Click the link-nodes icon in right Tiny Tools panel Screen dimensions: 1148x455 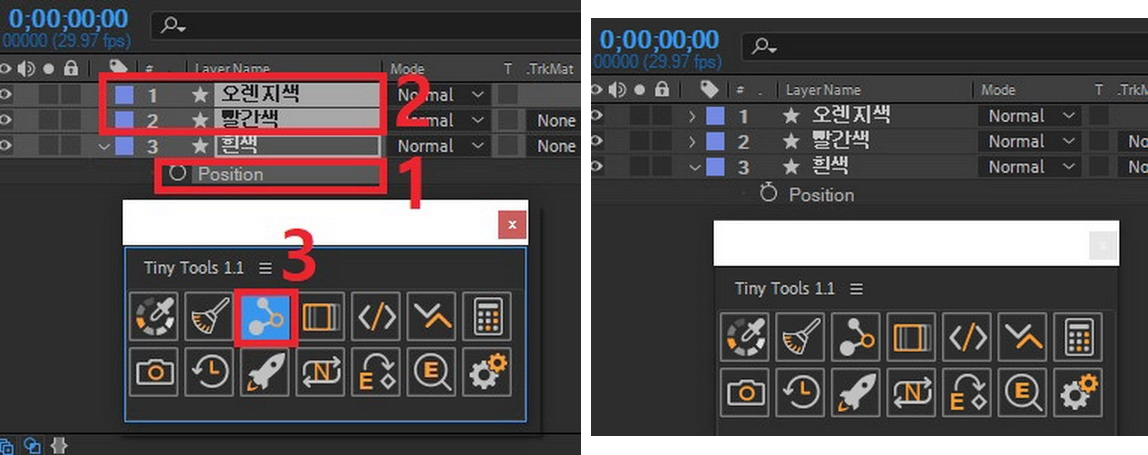click(x=856, y=337)
